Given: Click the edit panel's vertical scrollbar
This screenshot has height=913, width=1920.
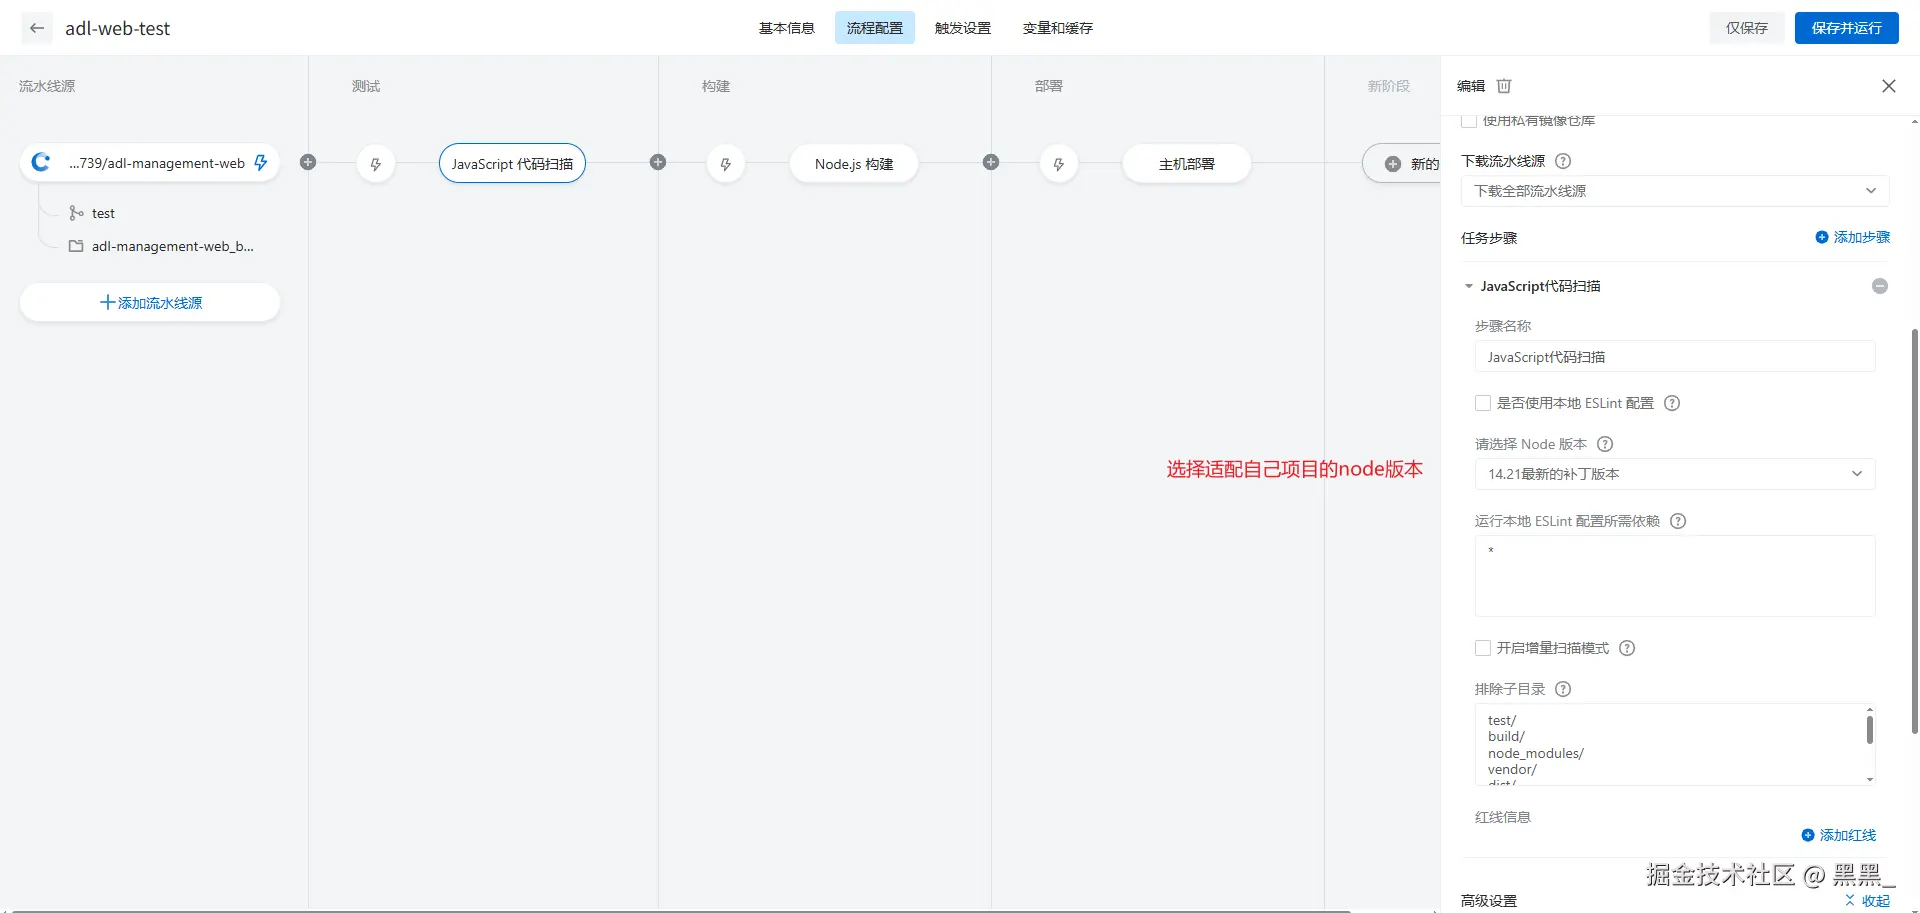Looking at the screenshot, I should click(1915, 531).
